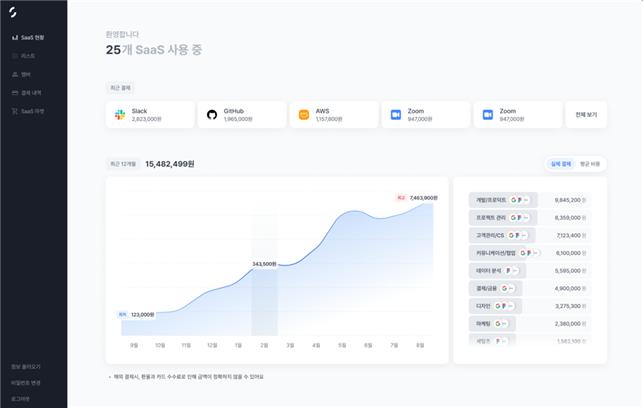The width and height of the screenshot is (643, 408).
Task: Switch to 실제 결제 view toggle
Action: point(560,164)
